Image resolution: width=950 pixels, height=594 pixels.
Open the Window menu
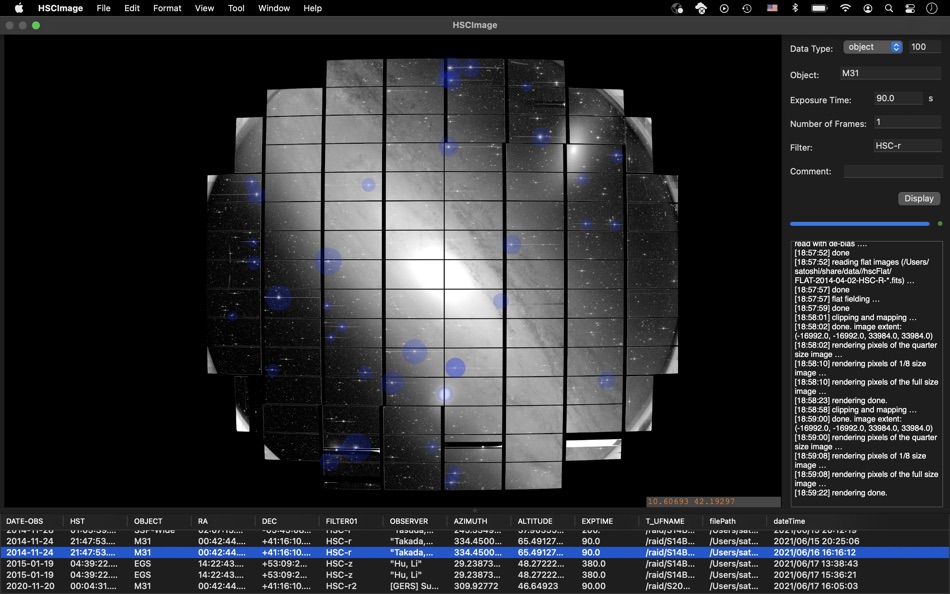pyautogui.click(x=274, y=8)
